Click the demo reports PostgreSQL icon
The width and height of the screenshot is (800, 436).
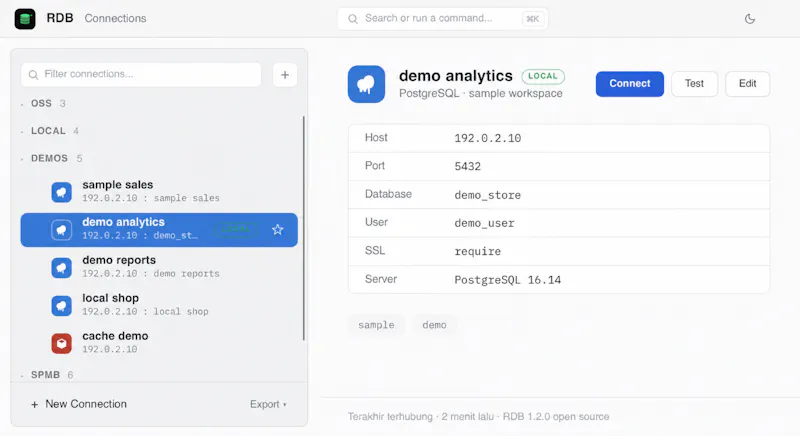pyautogui.click(x=62, y=268)
